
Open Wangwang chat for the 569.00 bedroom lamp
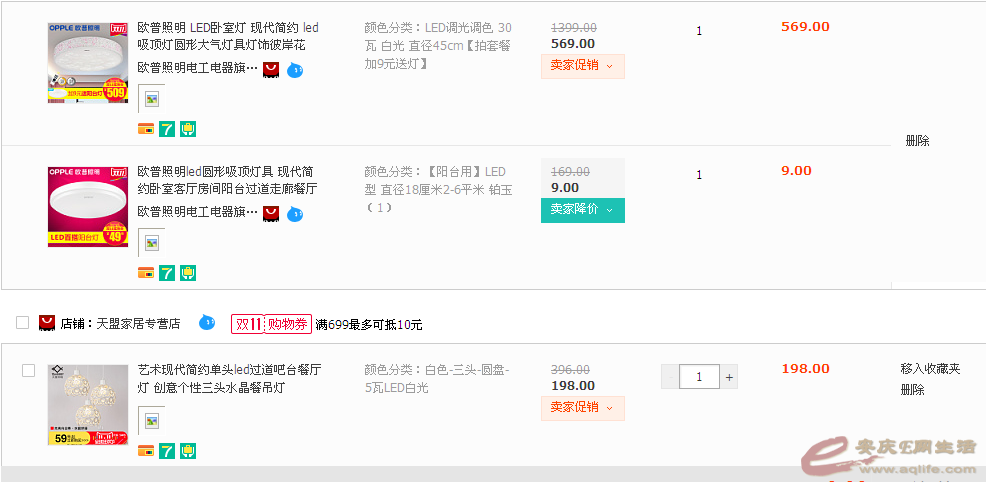pyautogui.click(x=294, y=70)
